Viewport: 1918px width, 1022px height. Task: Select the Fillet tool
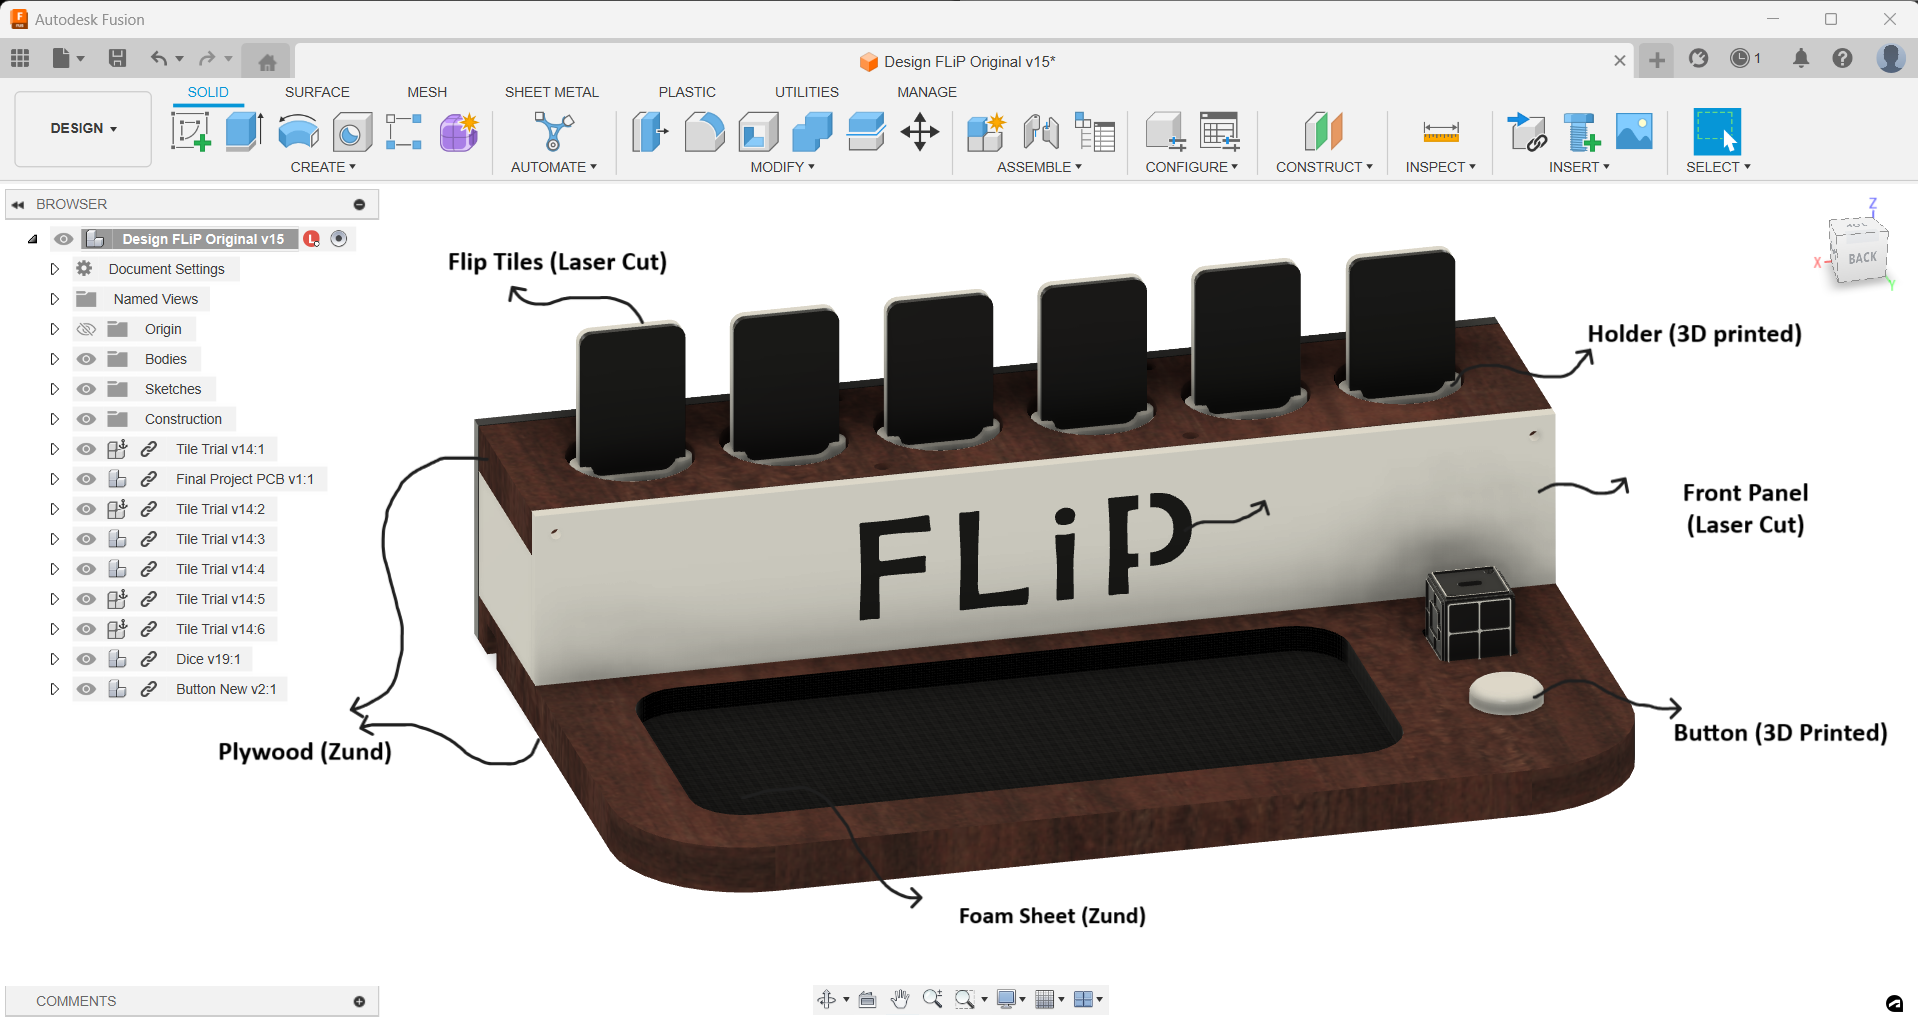pyautogui.click(x=704, y=132)
